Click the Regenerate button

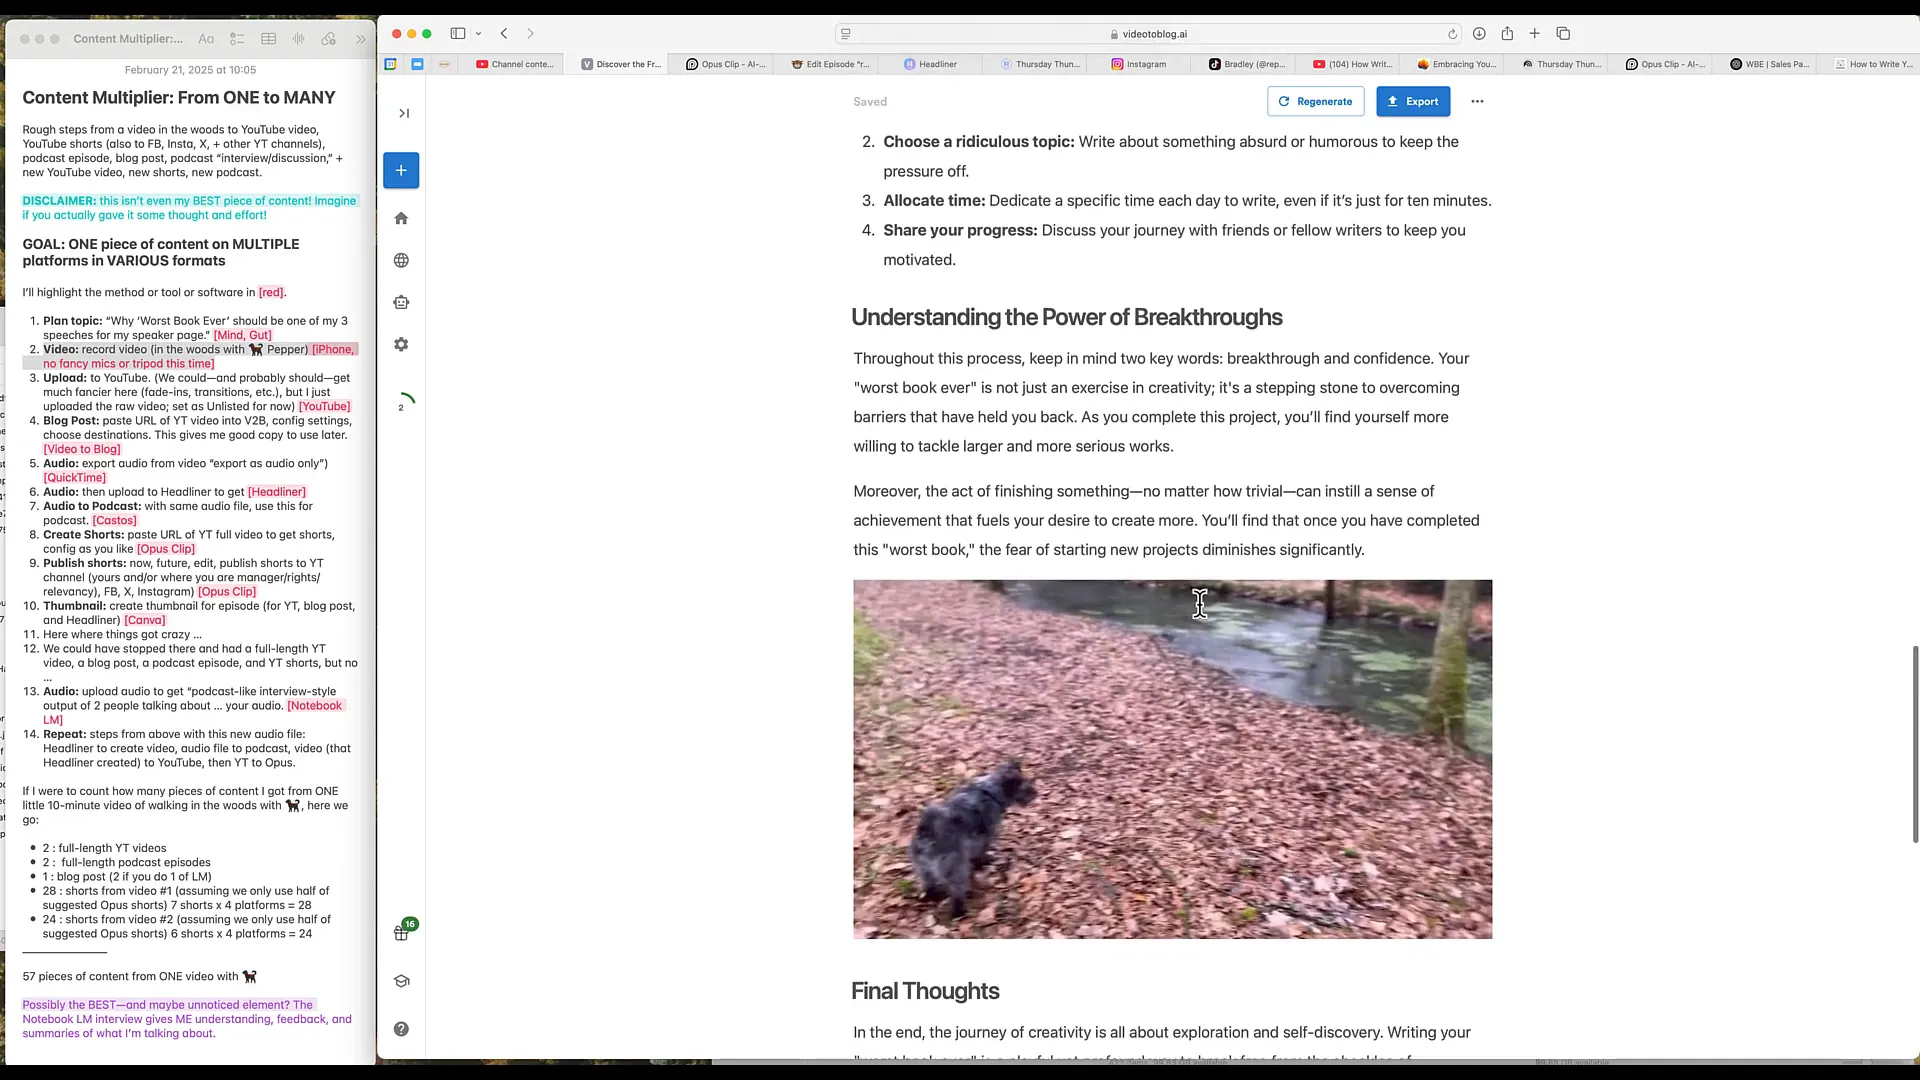coord(1315,101)
